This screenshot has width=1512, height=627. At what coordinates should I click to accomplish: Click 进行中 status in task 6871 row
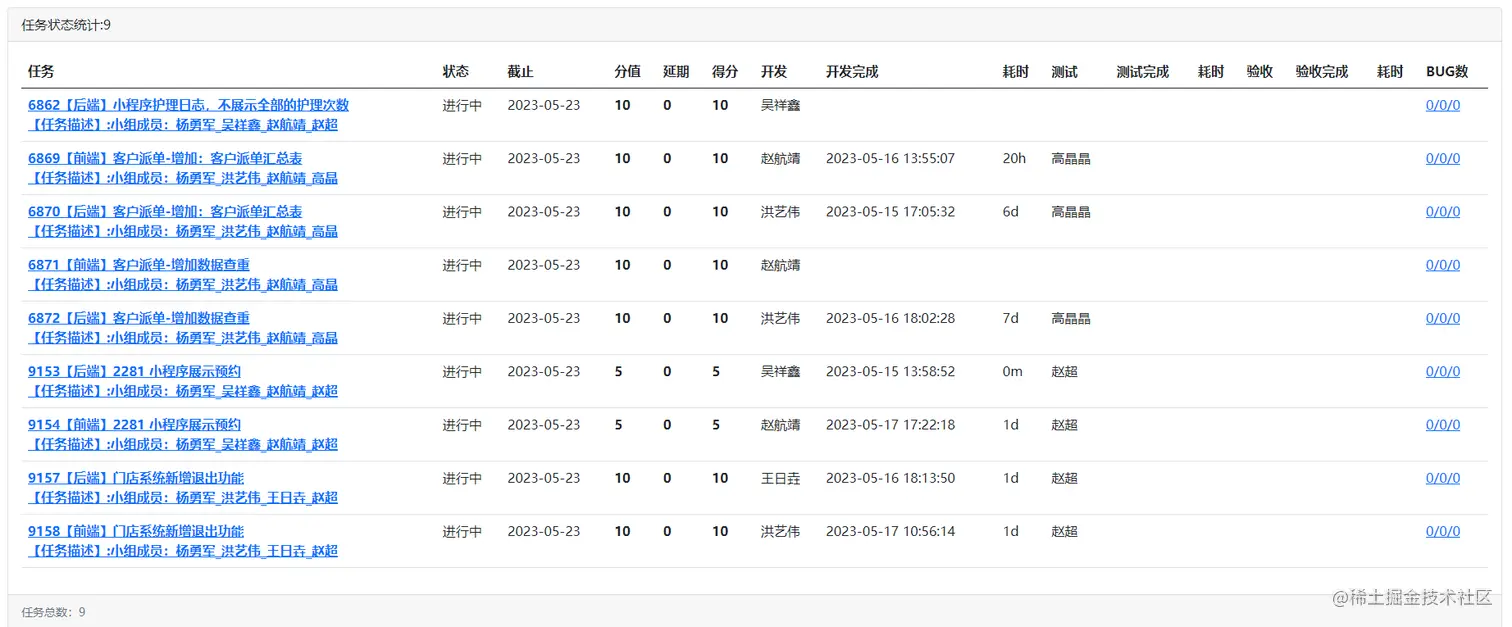[x=463, y=265]
